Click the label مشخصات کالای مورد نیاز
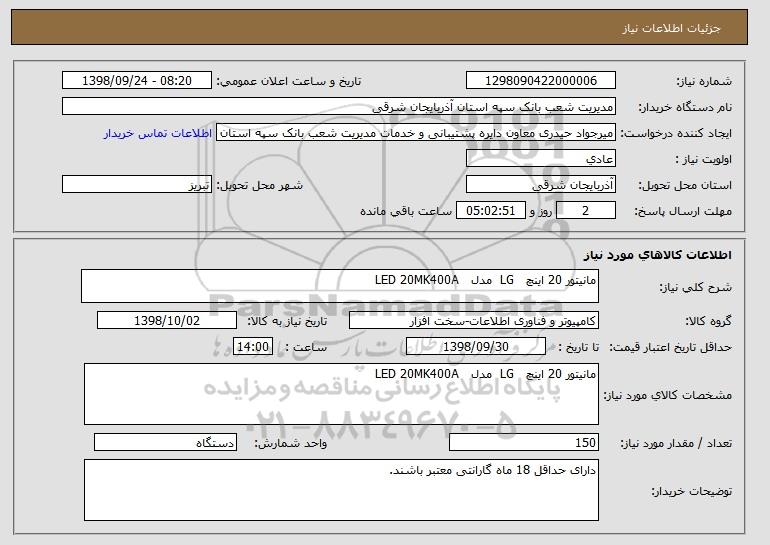The height and width of the screenshot is (545, 770). [x=667, y=395]
